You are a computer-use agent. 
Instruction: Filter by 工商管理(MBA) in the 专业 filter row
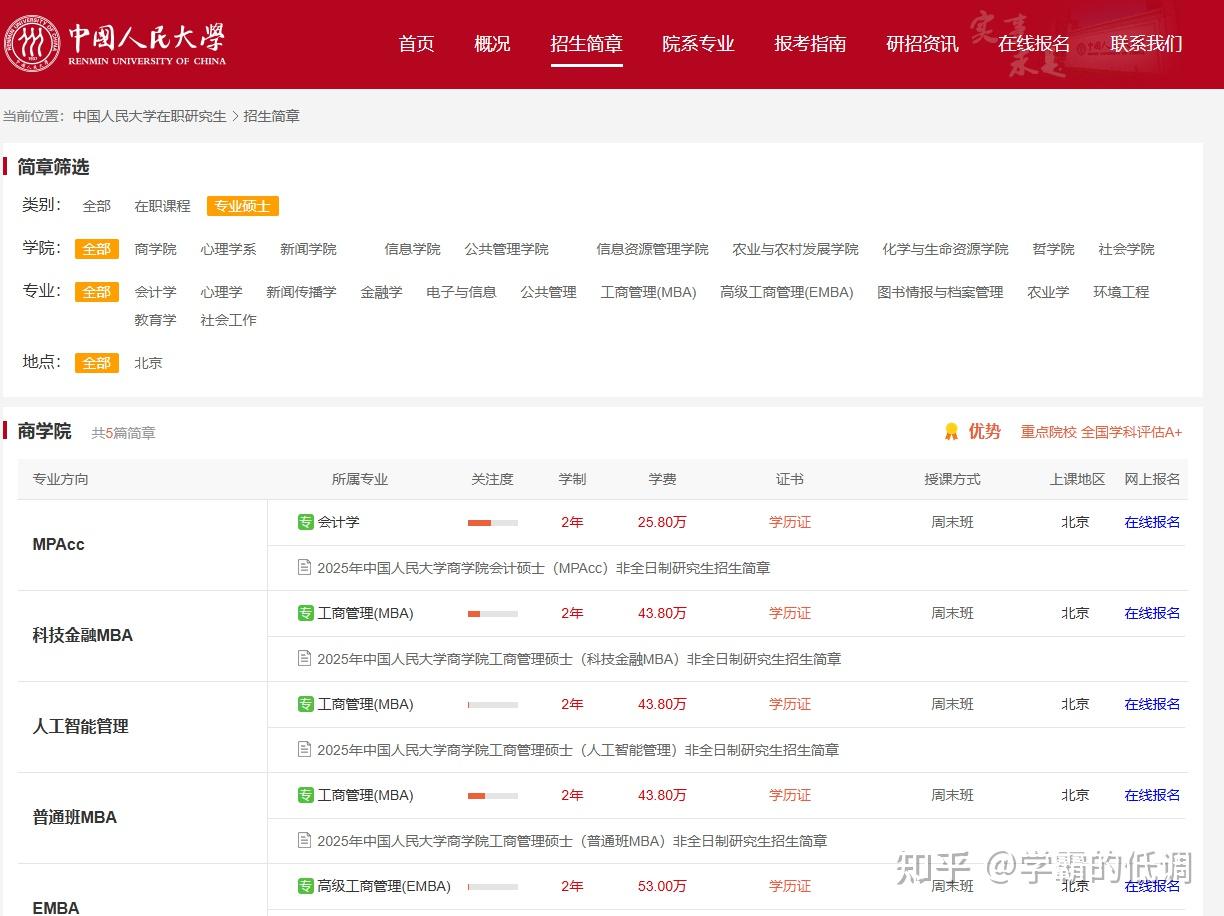click(648, 292)
